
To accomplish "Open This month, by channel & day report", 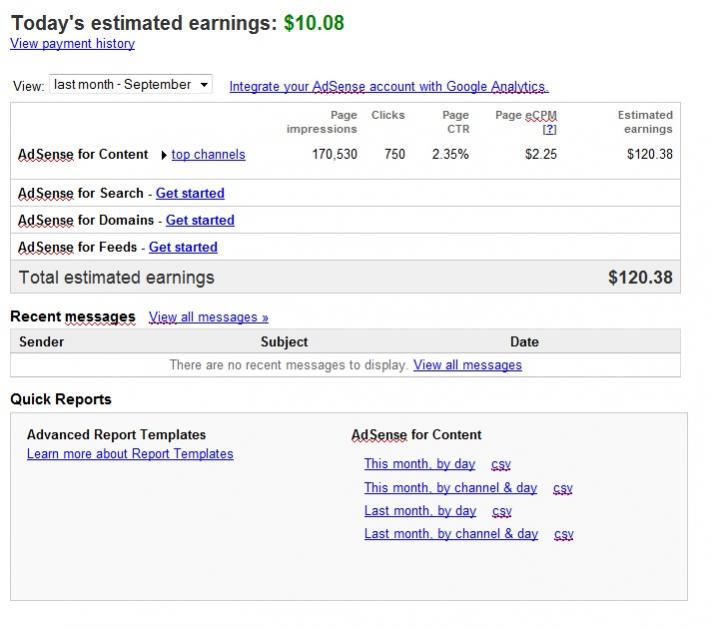I will (x=450, y=488).
